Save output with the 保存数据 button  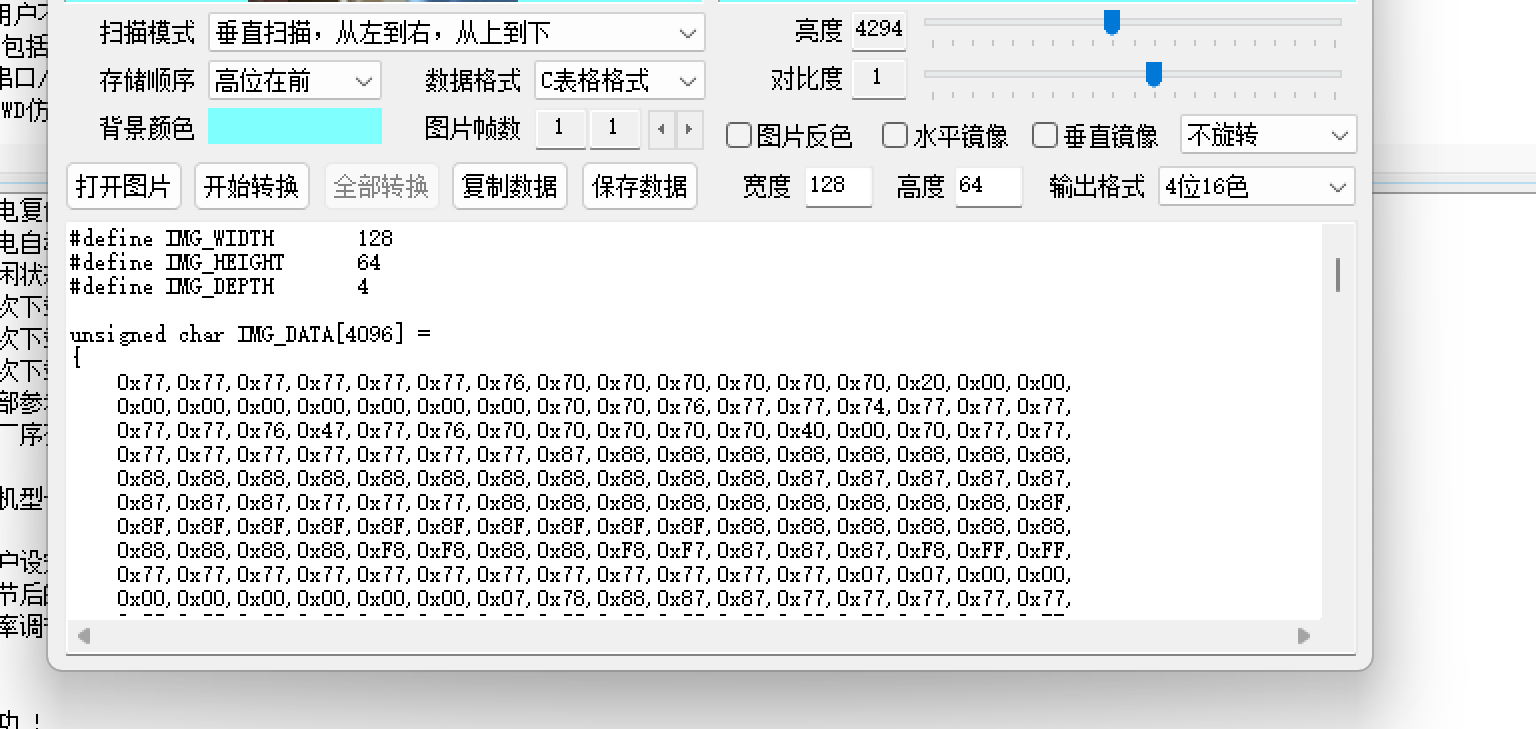(x=640, y=186)
